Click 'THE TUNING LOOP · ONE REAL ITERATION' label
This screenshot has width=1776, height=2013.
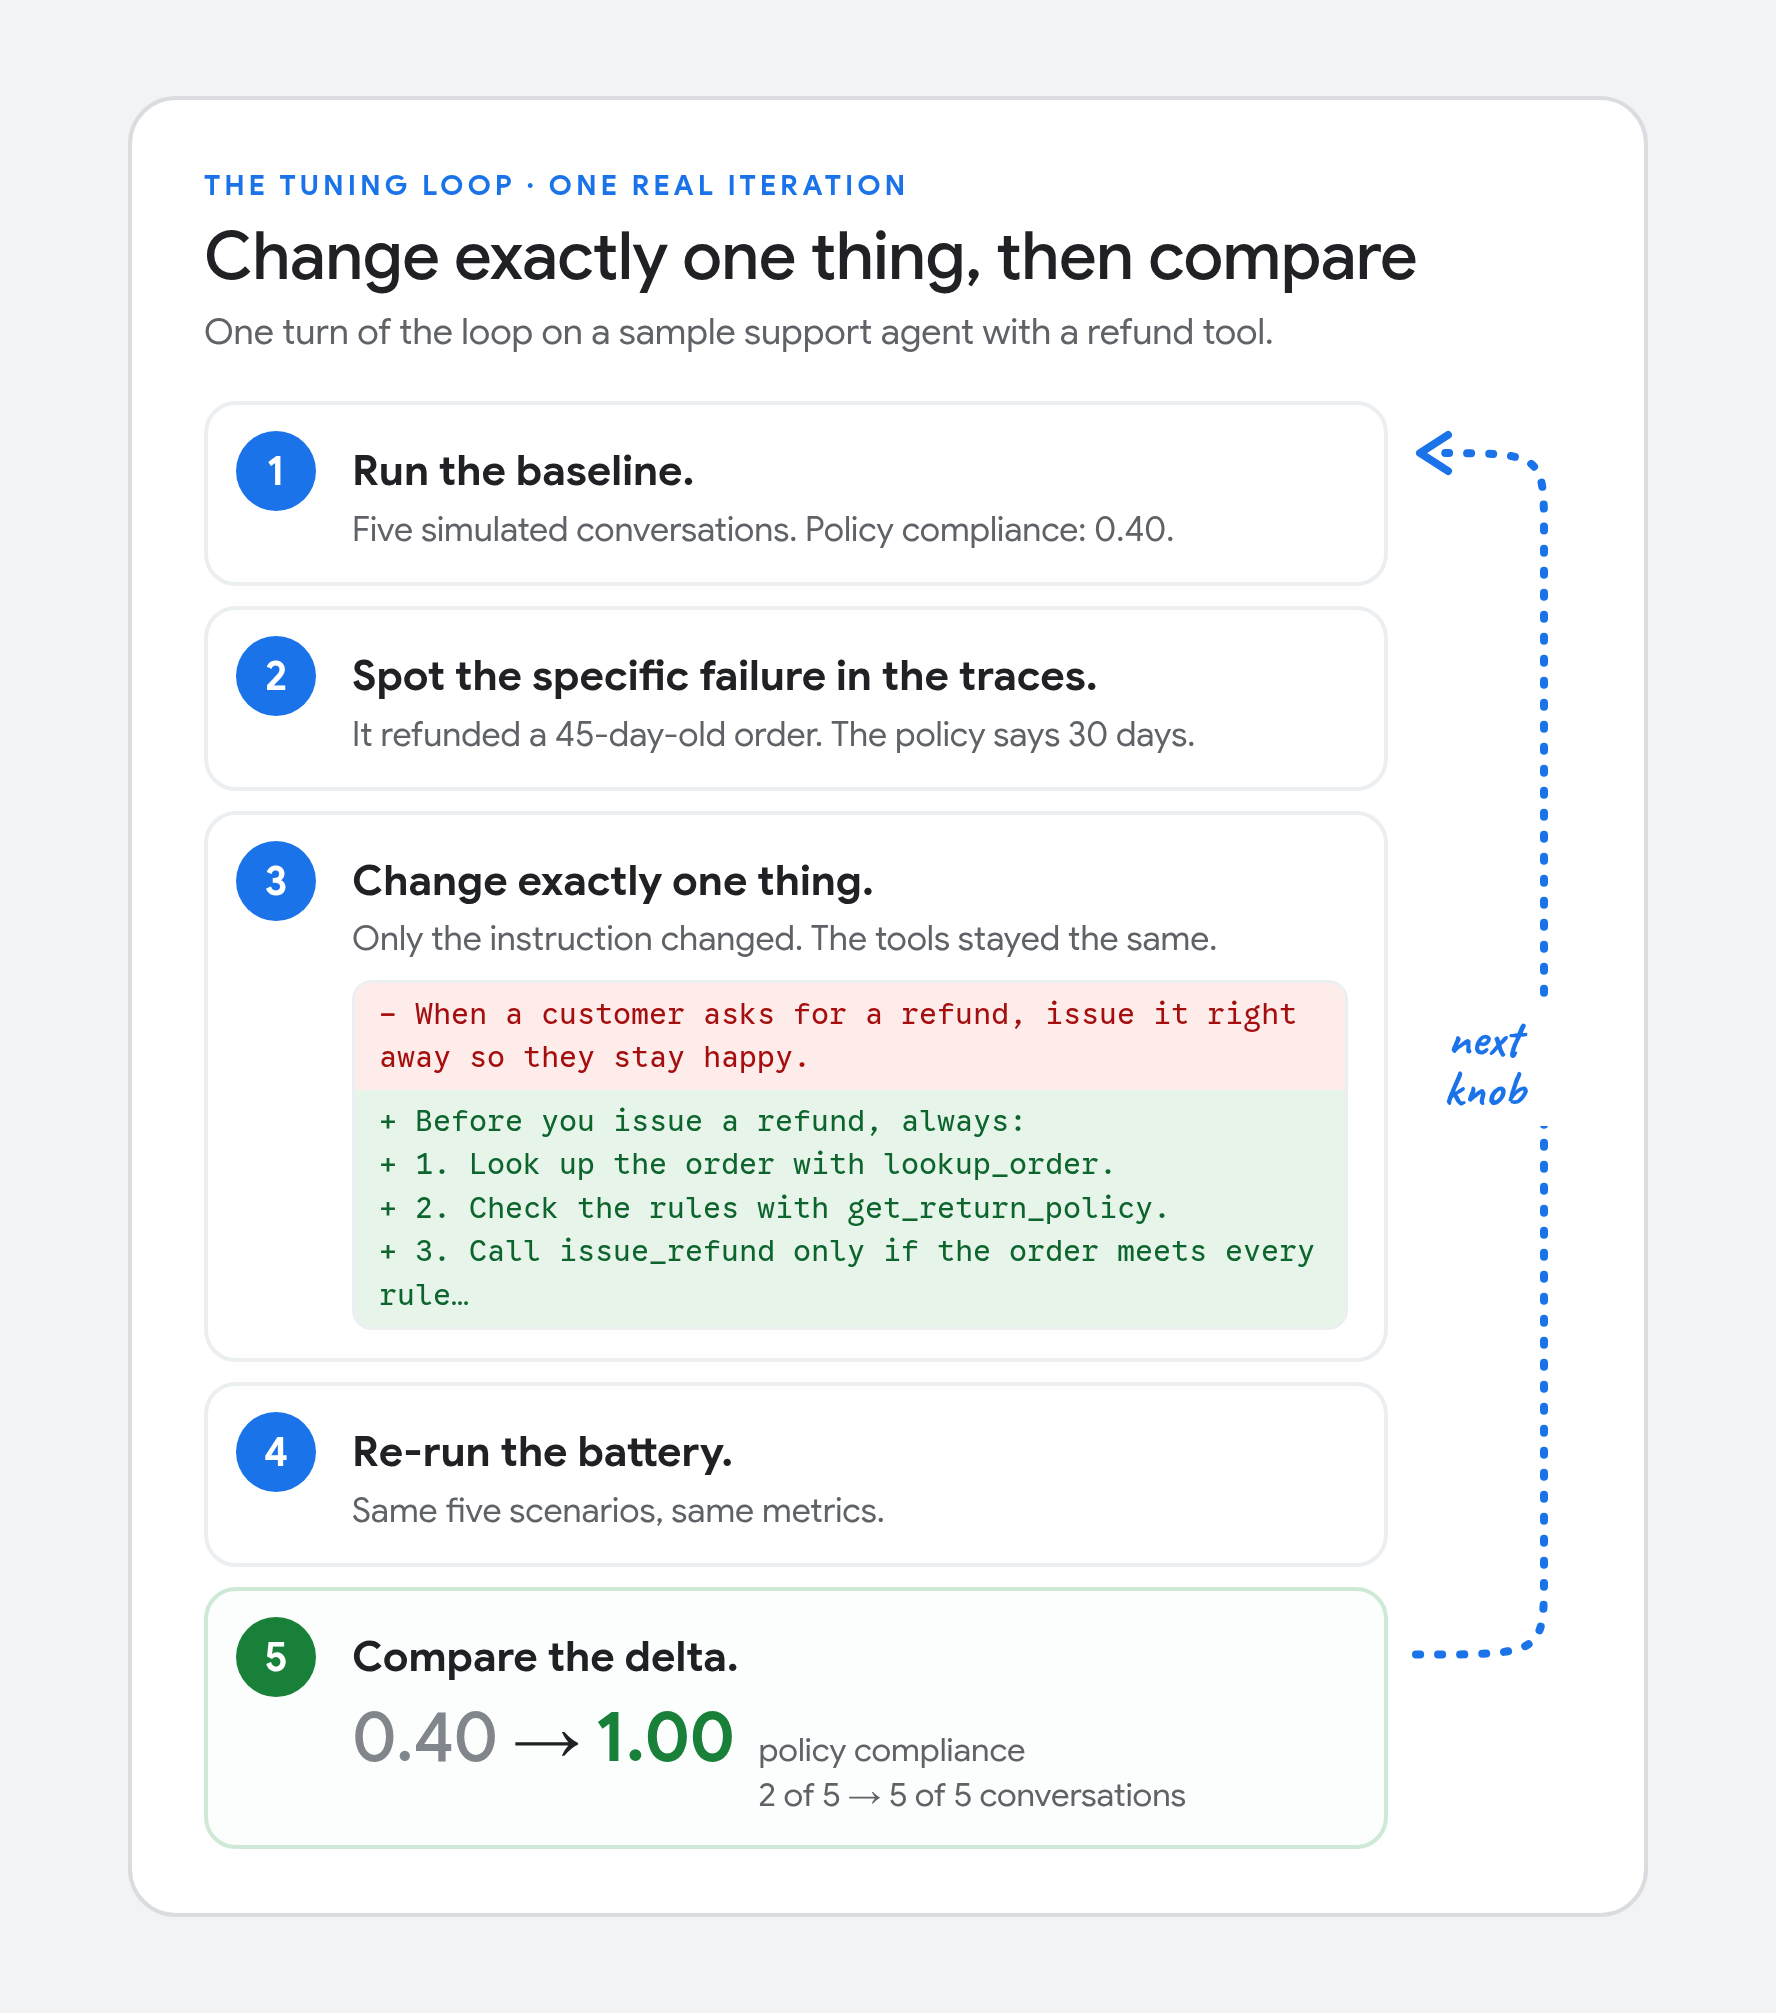[555, 186]
